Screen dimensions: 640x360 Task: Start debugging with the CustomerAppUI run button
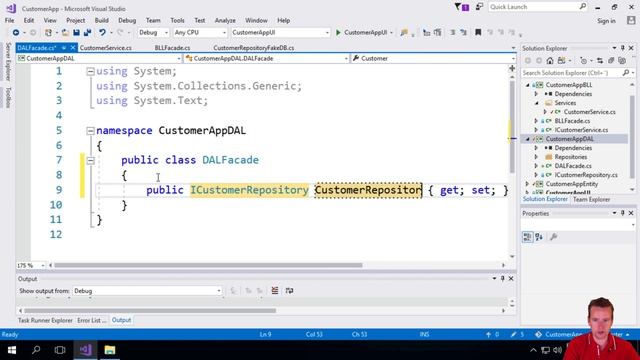[x=361, y=32]
